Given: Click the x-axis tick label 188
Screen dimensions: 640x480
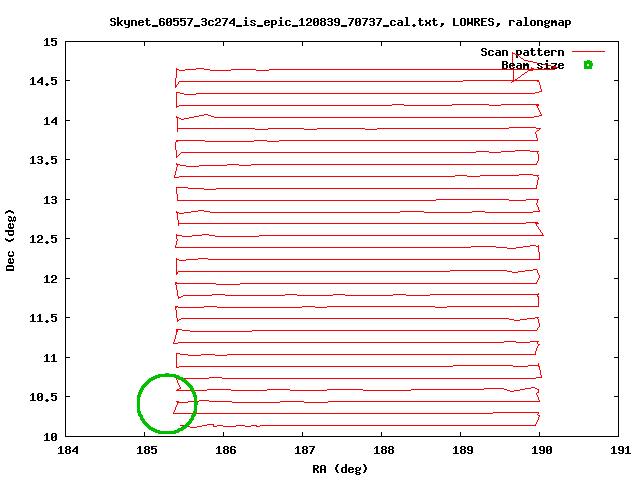Looking at the screenshot, I should (384, 450).
